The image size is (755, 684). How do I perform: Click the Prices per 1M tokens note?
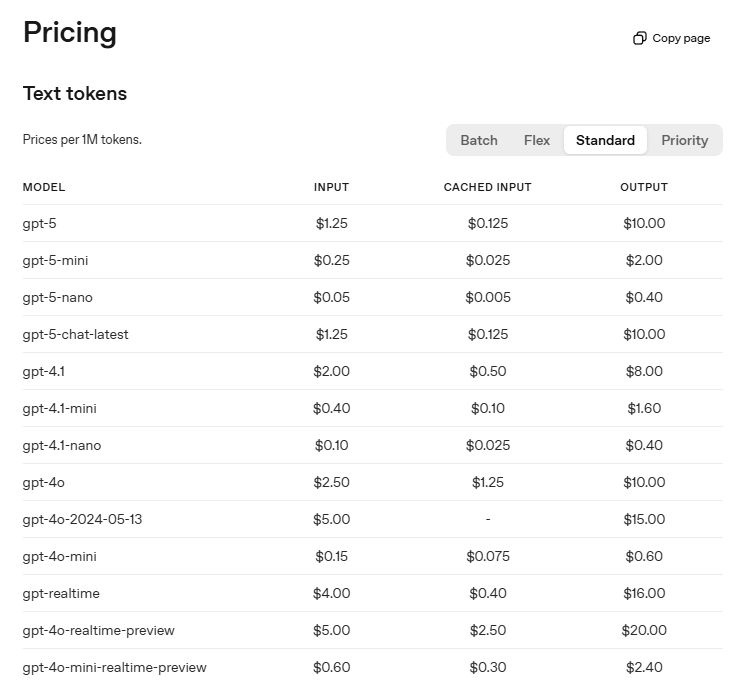[82, 140]
